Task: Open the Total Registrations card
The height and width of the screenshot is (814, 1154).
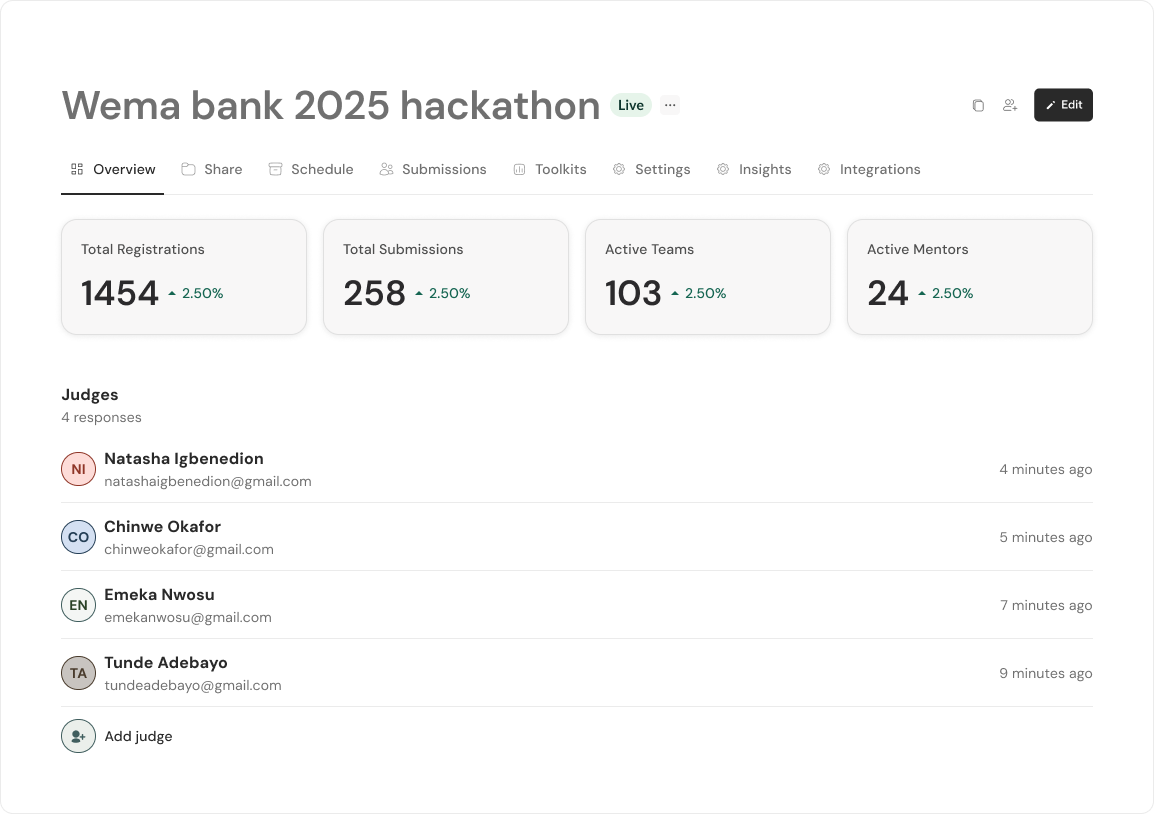Action: 184,277
